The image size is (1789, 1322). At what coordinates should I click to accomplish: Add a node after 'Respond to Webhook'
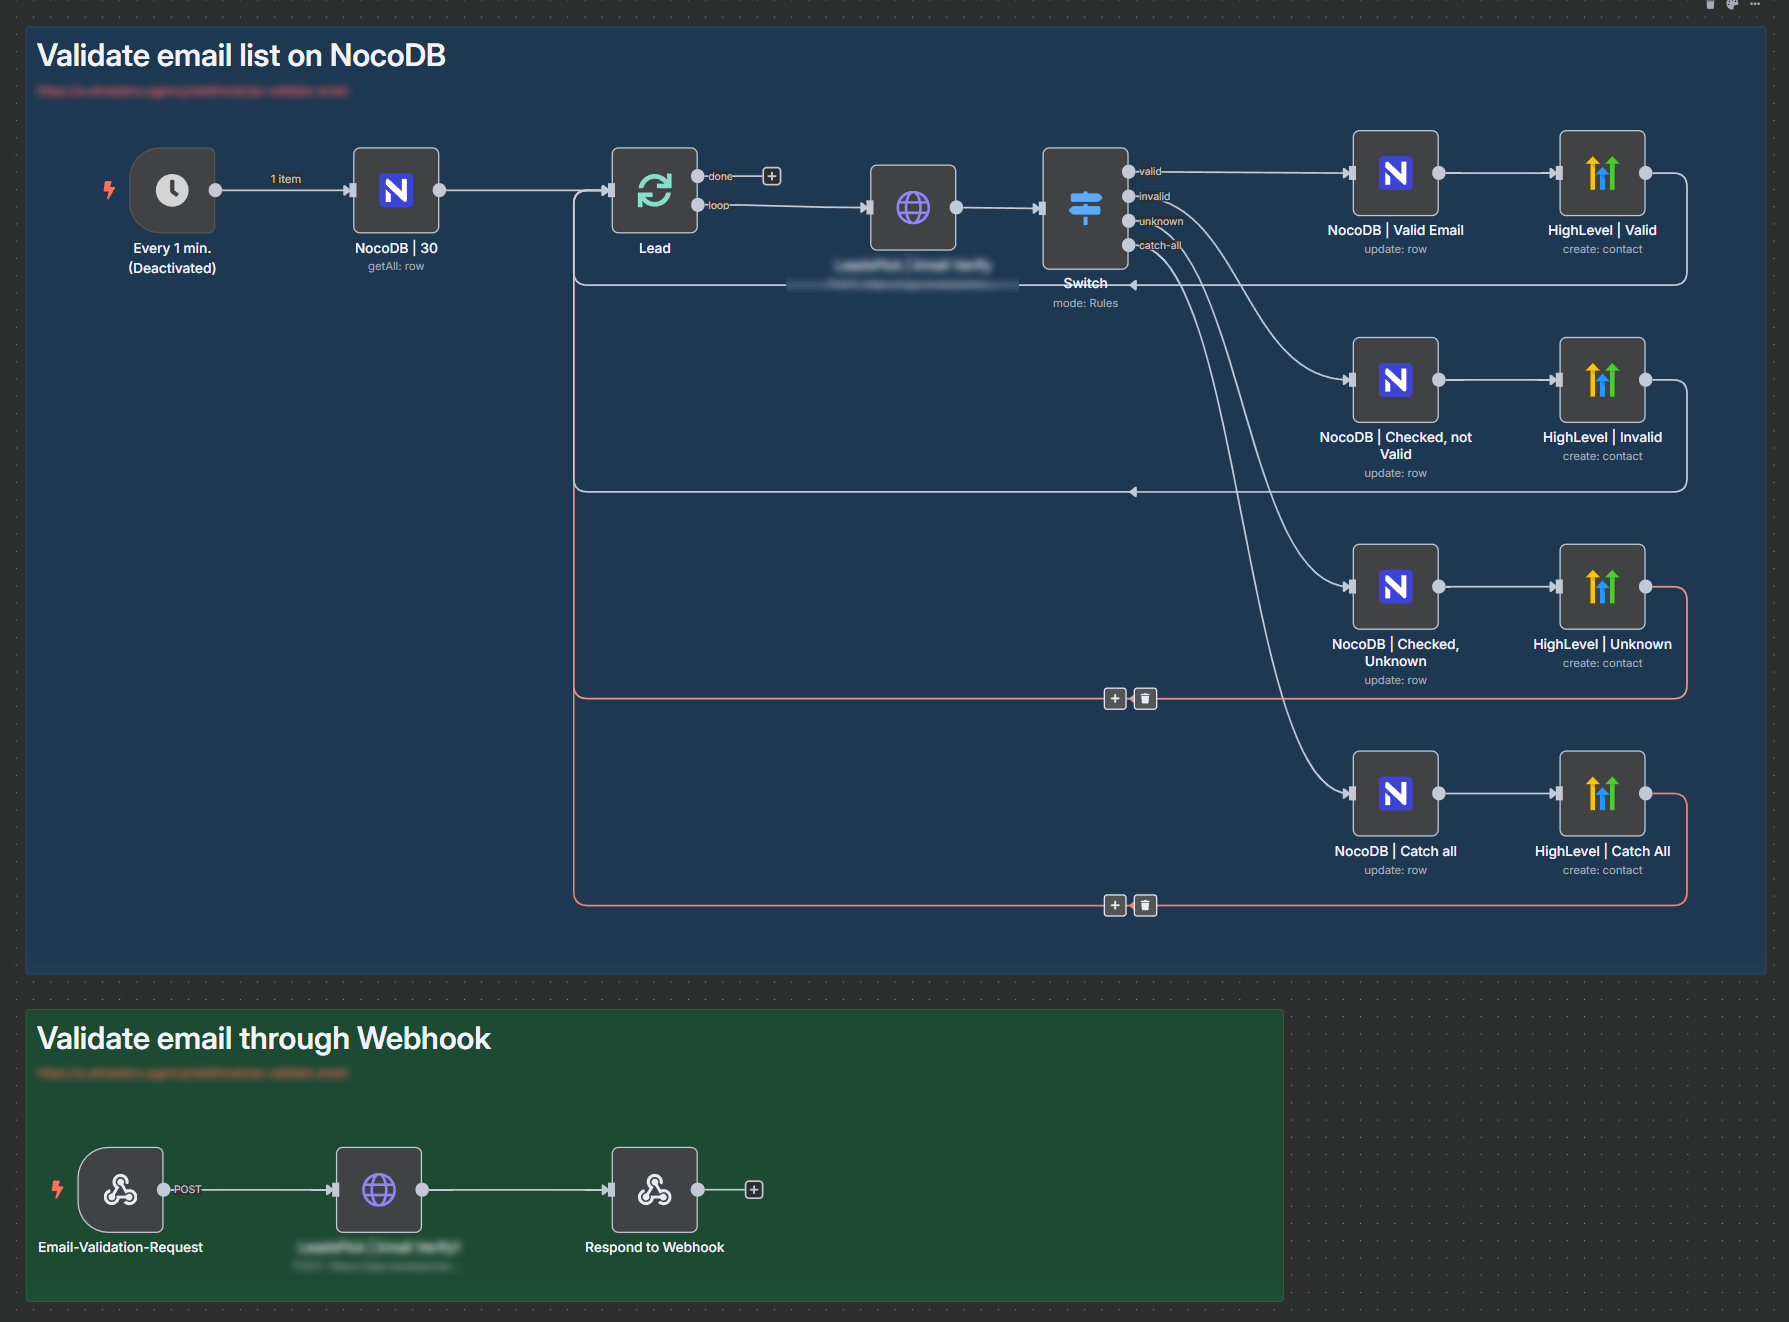(x=754, y=1190)
